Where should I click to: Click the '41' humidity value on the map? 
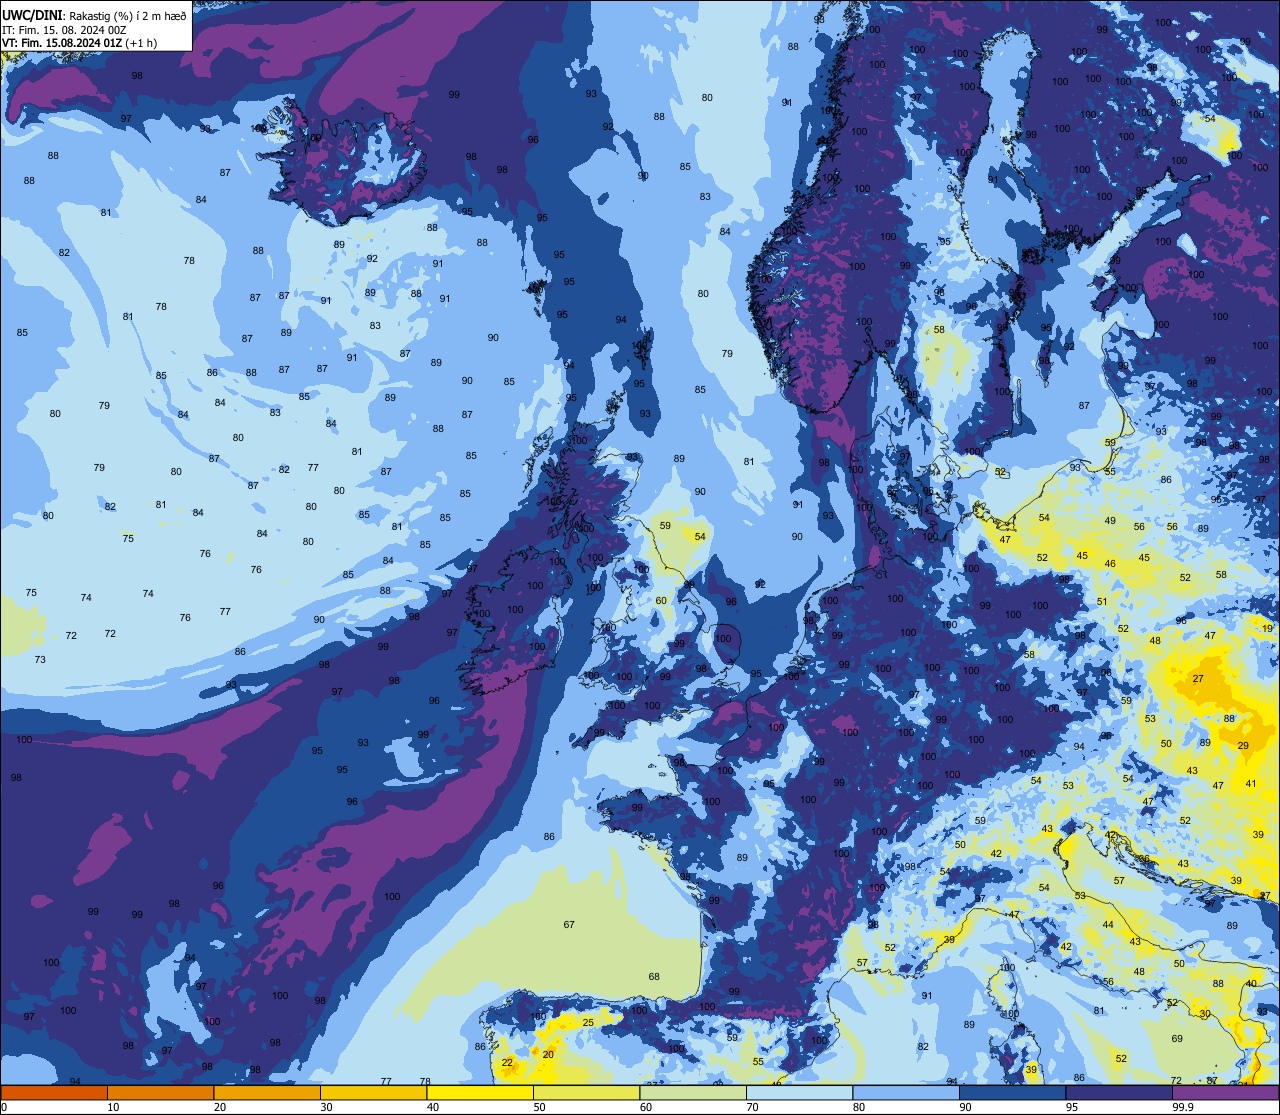coord(1251,784)
